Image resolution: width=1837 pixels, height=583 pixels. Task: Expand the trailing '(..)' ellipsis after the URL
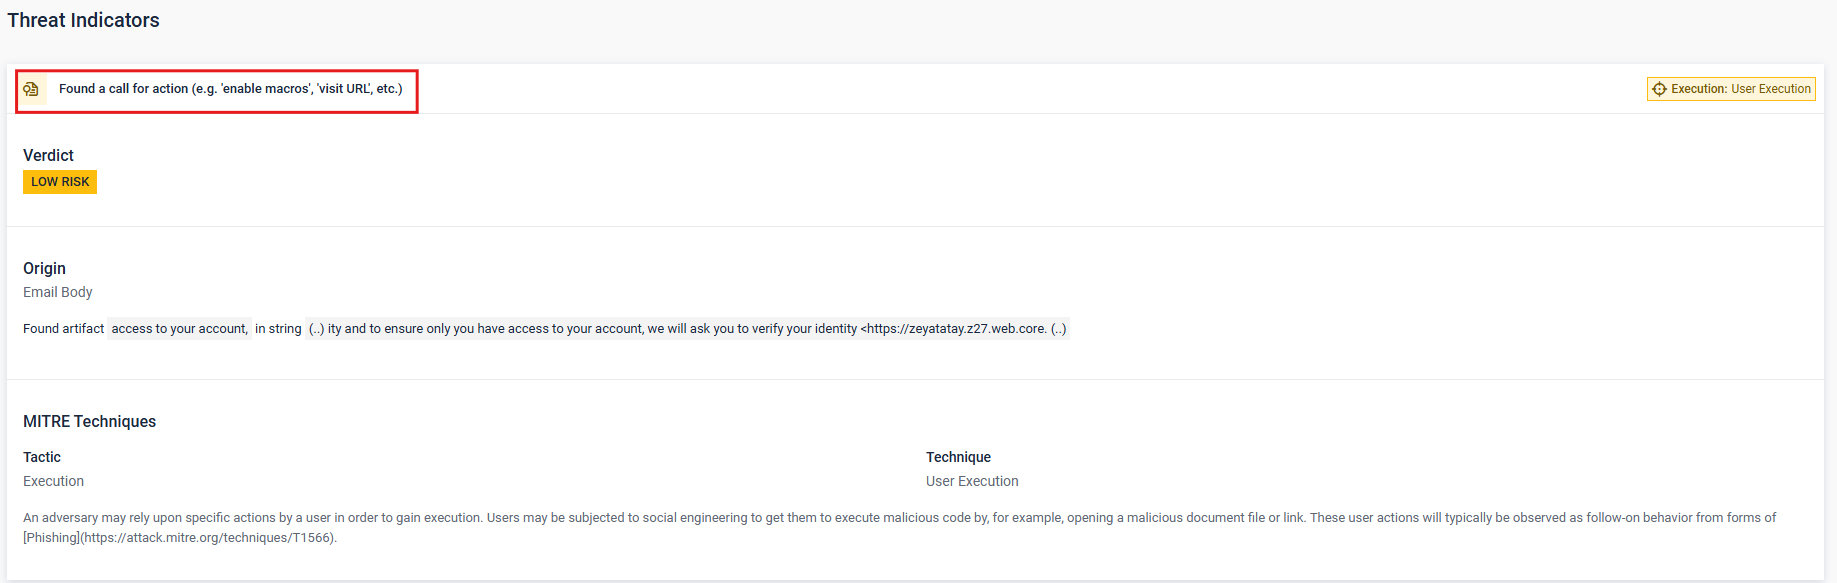[x=1058, y=329]
